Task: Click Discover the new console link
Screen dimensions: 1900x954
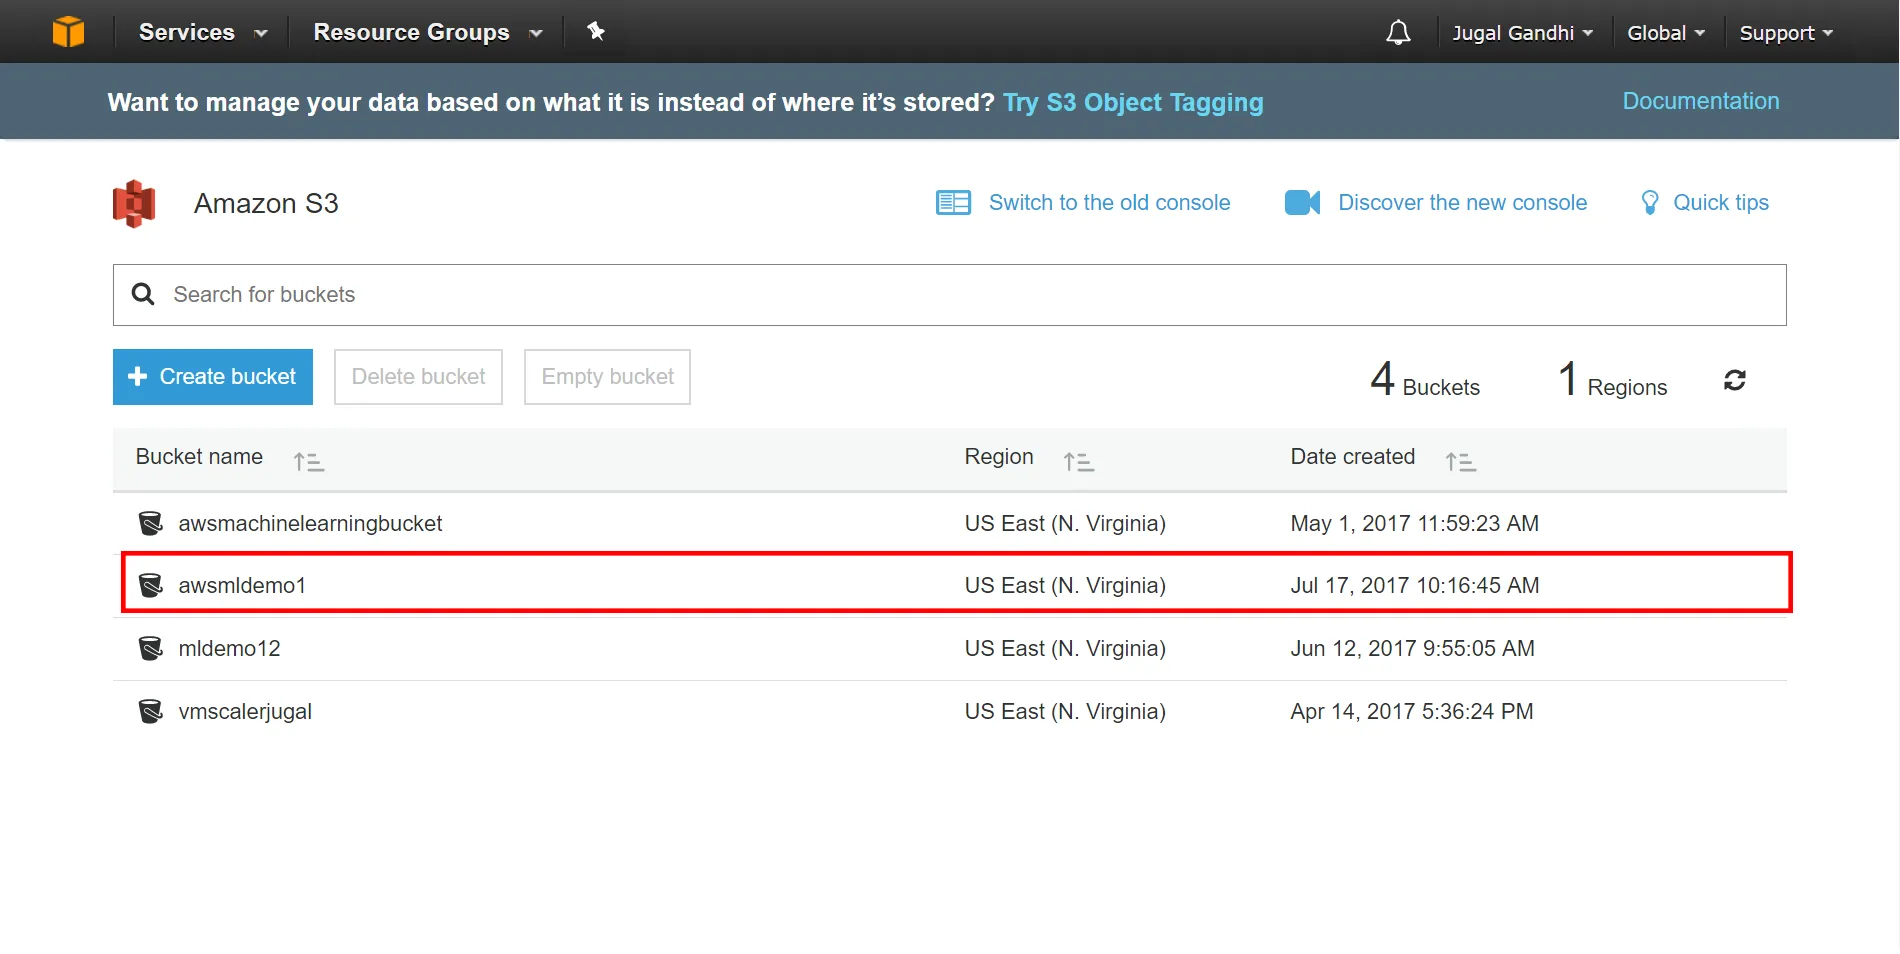Action: point(1462,203)
